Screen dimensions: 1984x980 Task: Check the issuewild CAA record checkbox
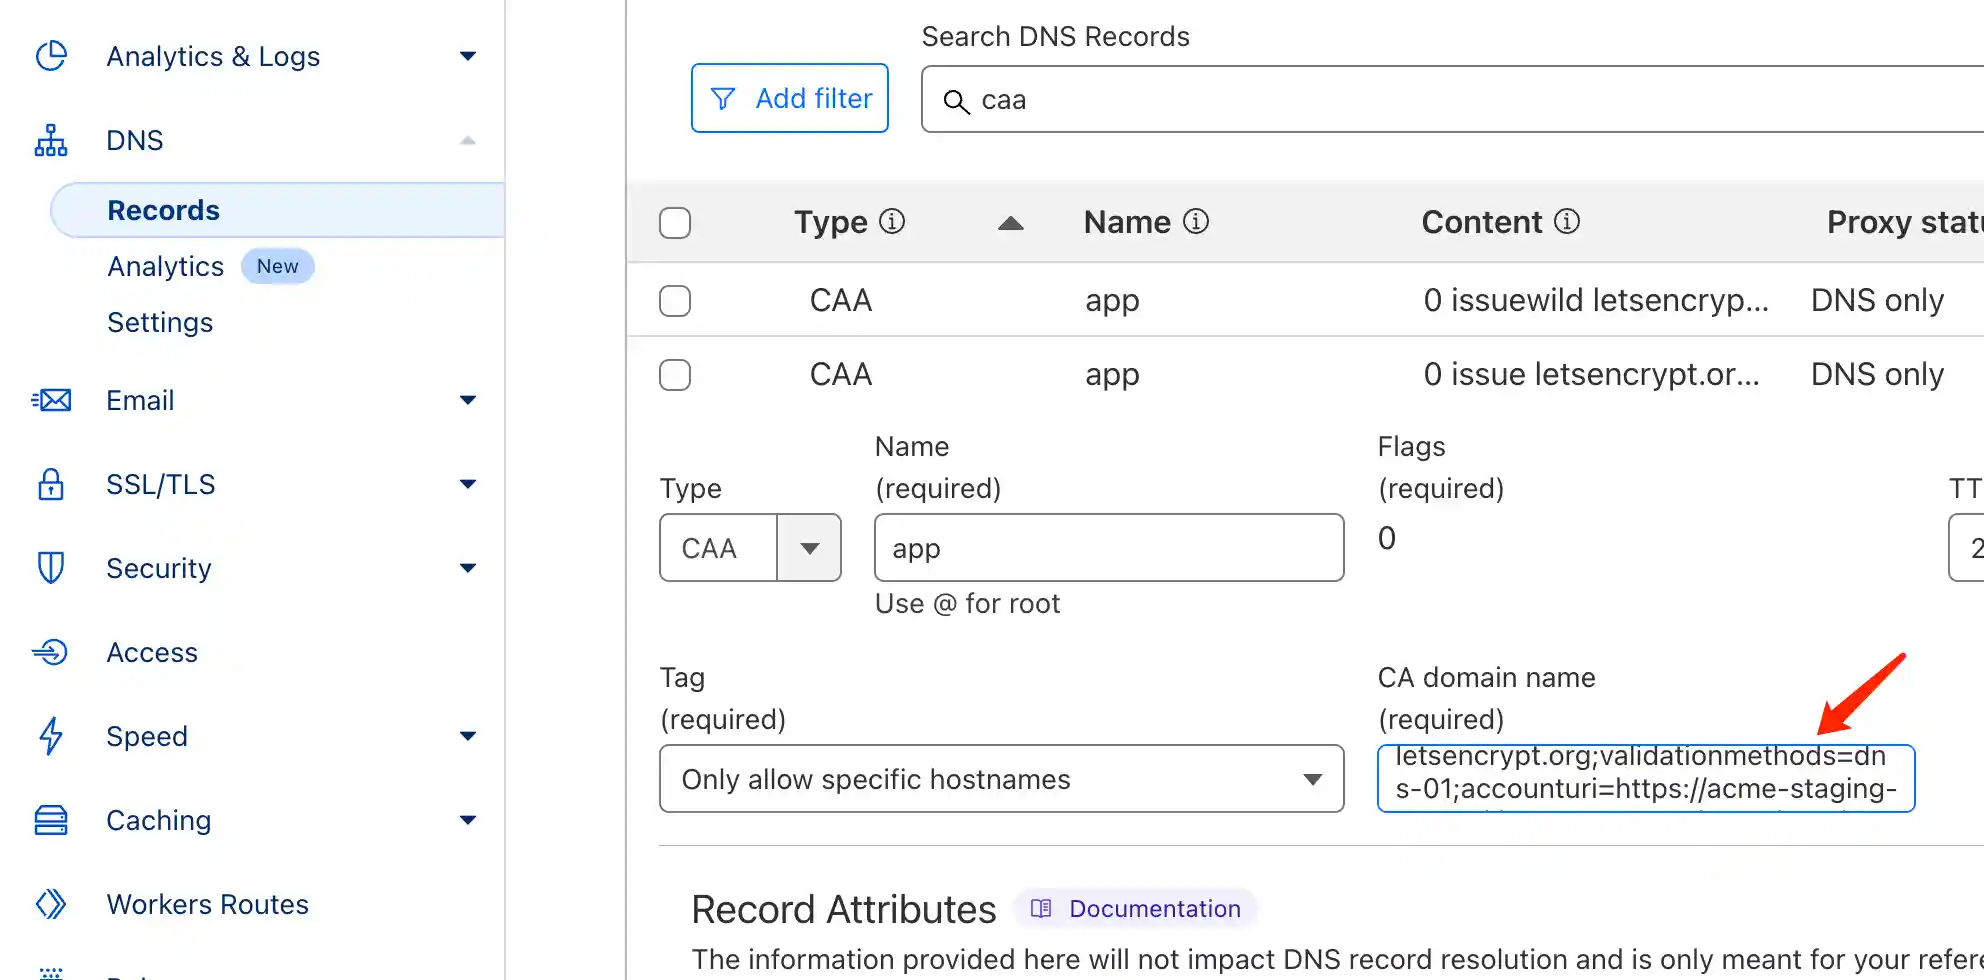pos(675,301)
